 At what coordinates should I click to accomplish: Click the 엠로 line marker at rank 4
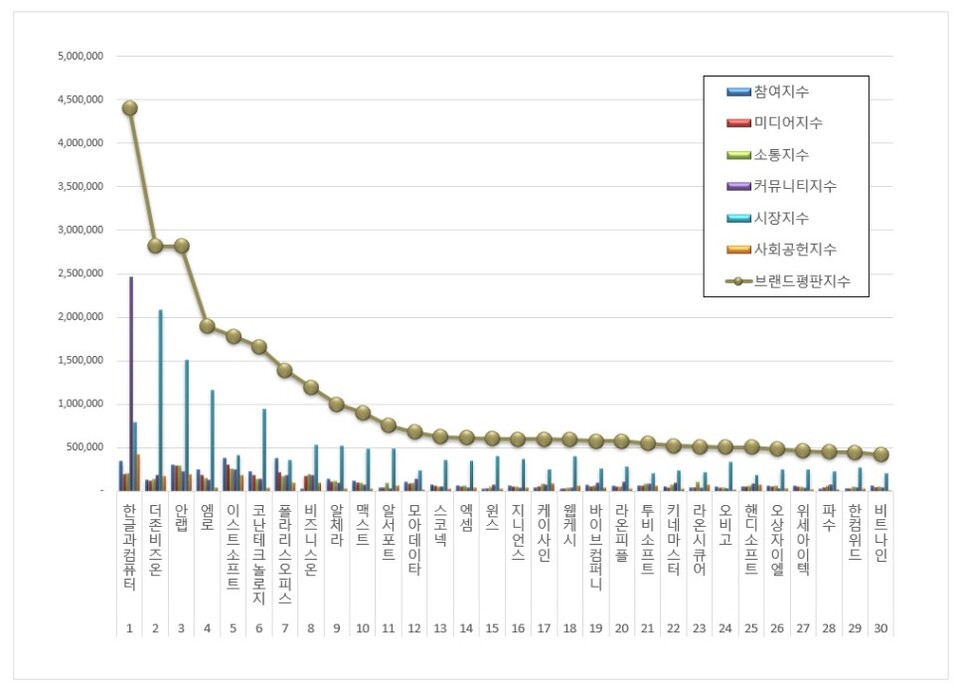click(x=207, y=326)
